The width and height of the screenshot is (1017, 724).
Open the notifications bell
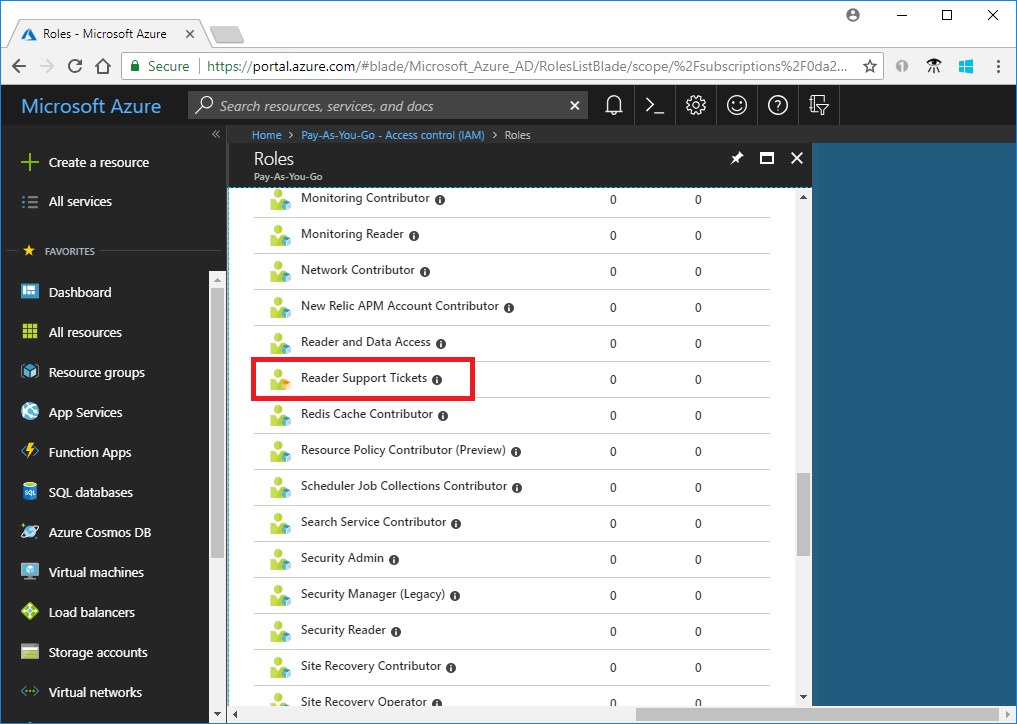click(614, 105)
